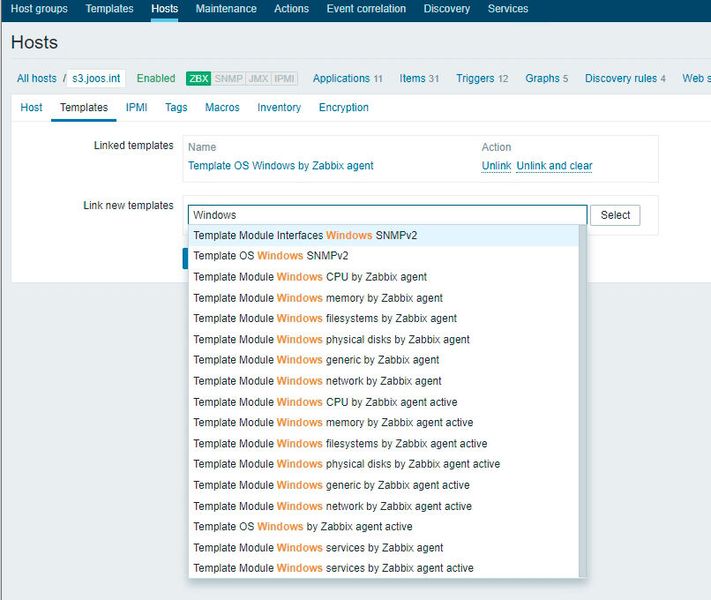This screenshot has width=711, height=600.
Task: Click the JMX availability badge
Action: (258, 78)
